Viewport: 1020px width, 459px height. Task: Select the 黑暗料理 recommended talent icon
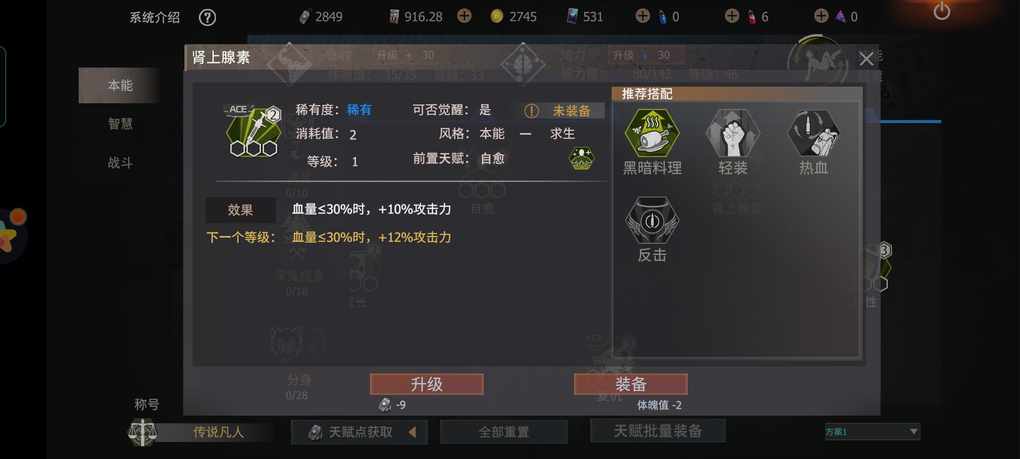652,132
